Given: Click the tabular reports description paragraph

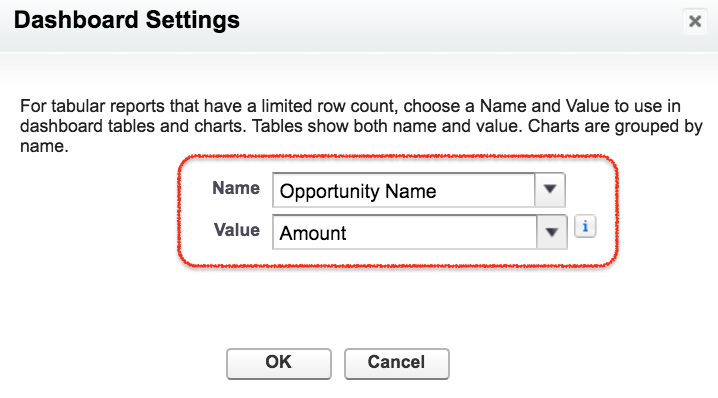Looking at the screenshot, I should click(361, 126).
